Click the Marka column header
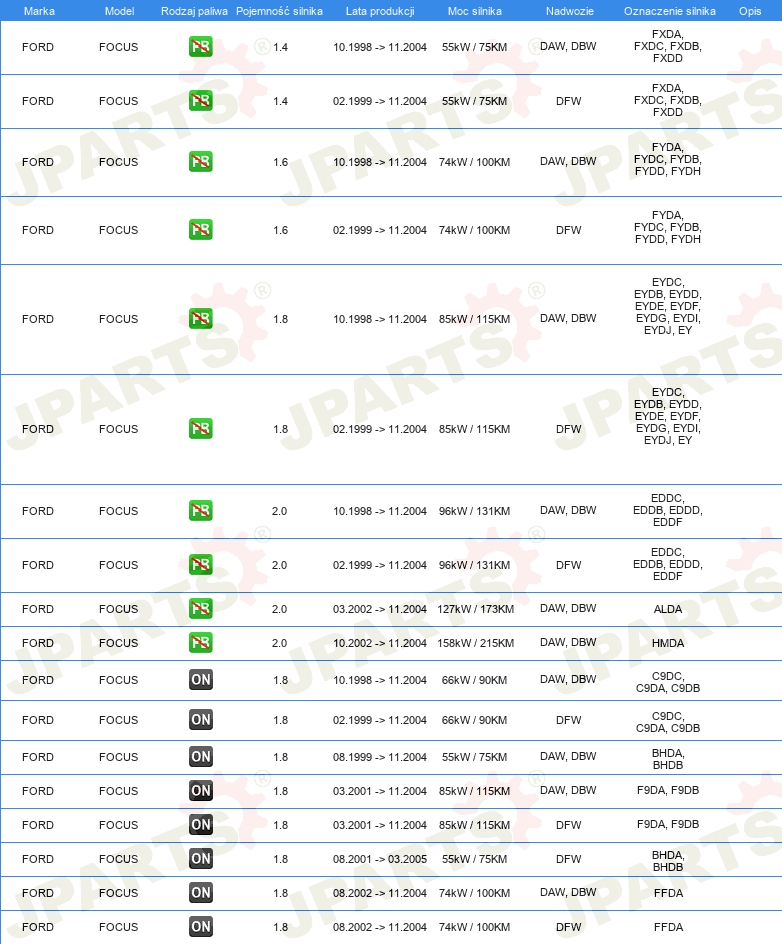Image resolution: width=782 pixels, height=944 pixels. (39, 11)
